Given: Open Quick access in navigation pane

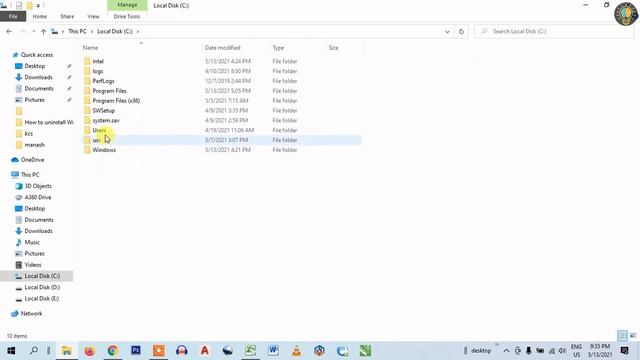Looking at the screenshot, I should [x=37, y=55].
